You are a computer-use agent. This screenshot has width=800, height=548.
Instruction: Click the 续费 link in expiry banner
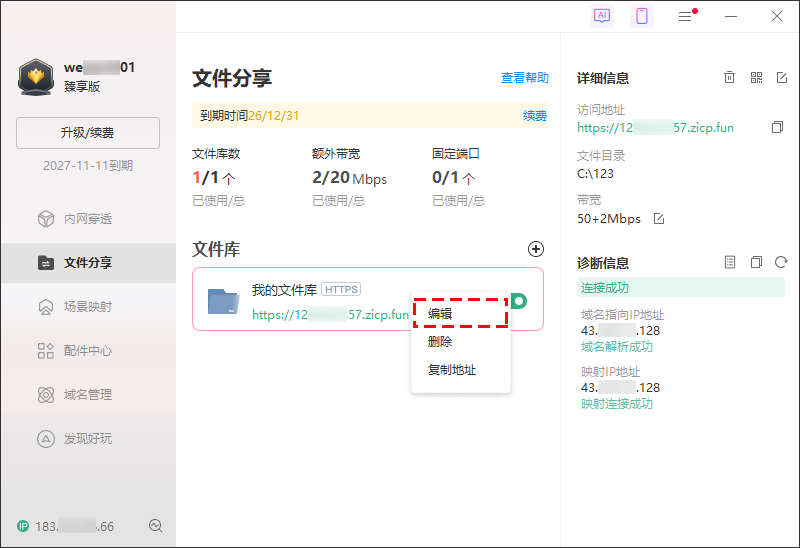click(x=535, y=116)
